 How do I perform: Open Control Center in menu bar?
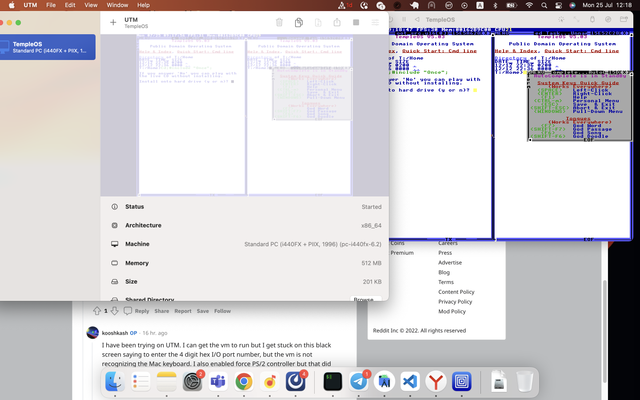pyautogui.click(x=558, y=5)
